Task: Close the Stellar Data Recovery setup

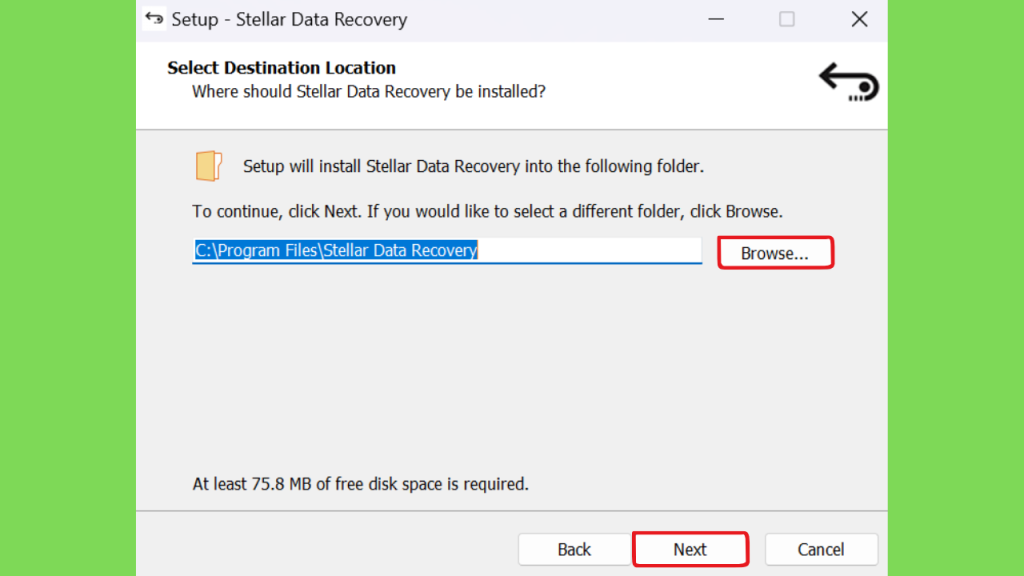Action: click(859, 19)
